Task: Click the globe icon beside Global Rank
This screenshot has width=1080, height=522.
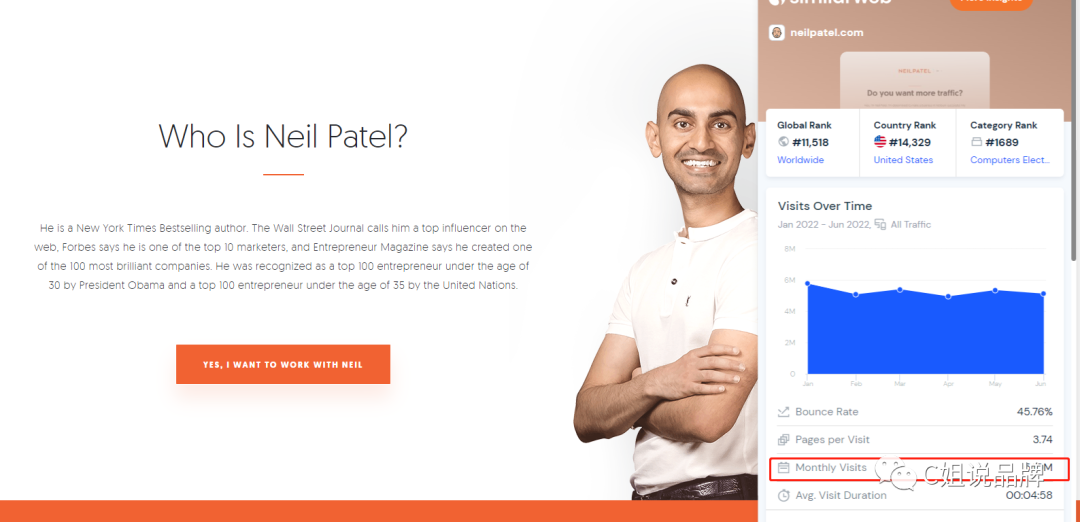Action: click(x=783, y=142)
